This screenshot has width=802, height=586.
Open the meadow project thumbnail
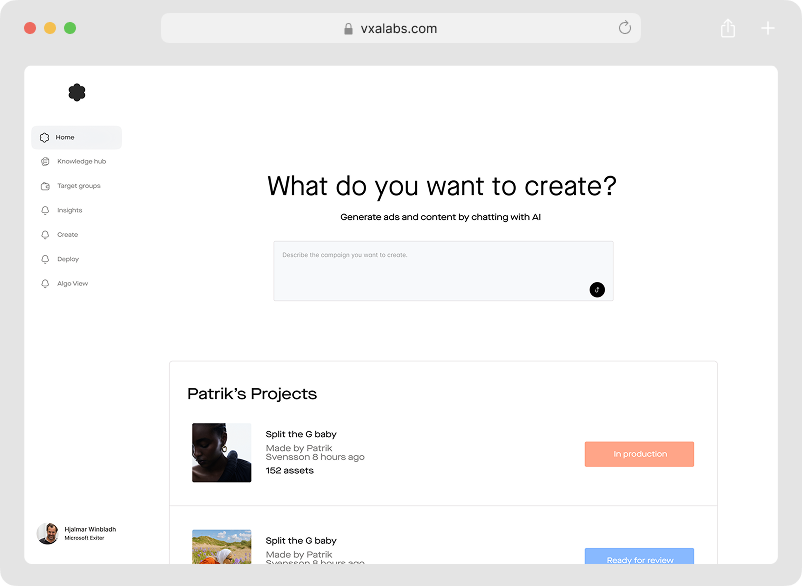point(221,547)
